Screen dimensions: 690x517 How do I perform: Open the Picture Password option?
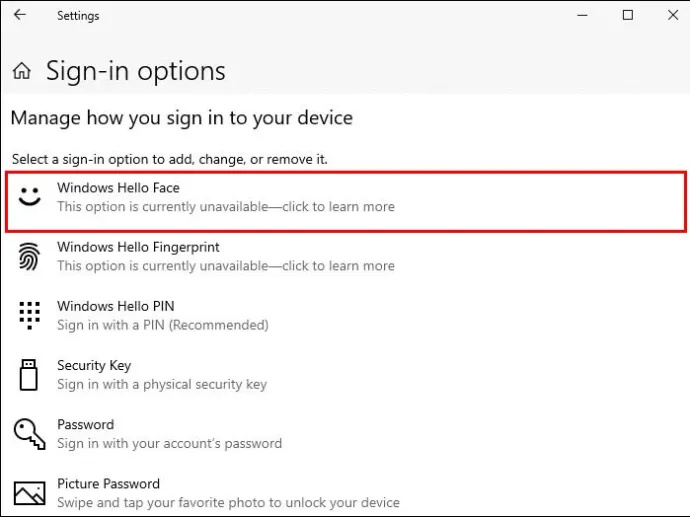[x=346, y=493]
